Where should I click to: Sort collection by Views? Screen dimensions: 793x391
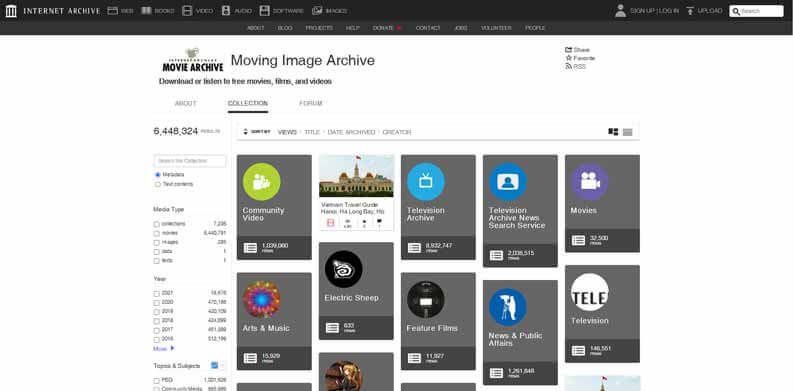pyautogui.click(x=287, y=132)
